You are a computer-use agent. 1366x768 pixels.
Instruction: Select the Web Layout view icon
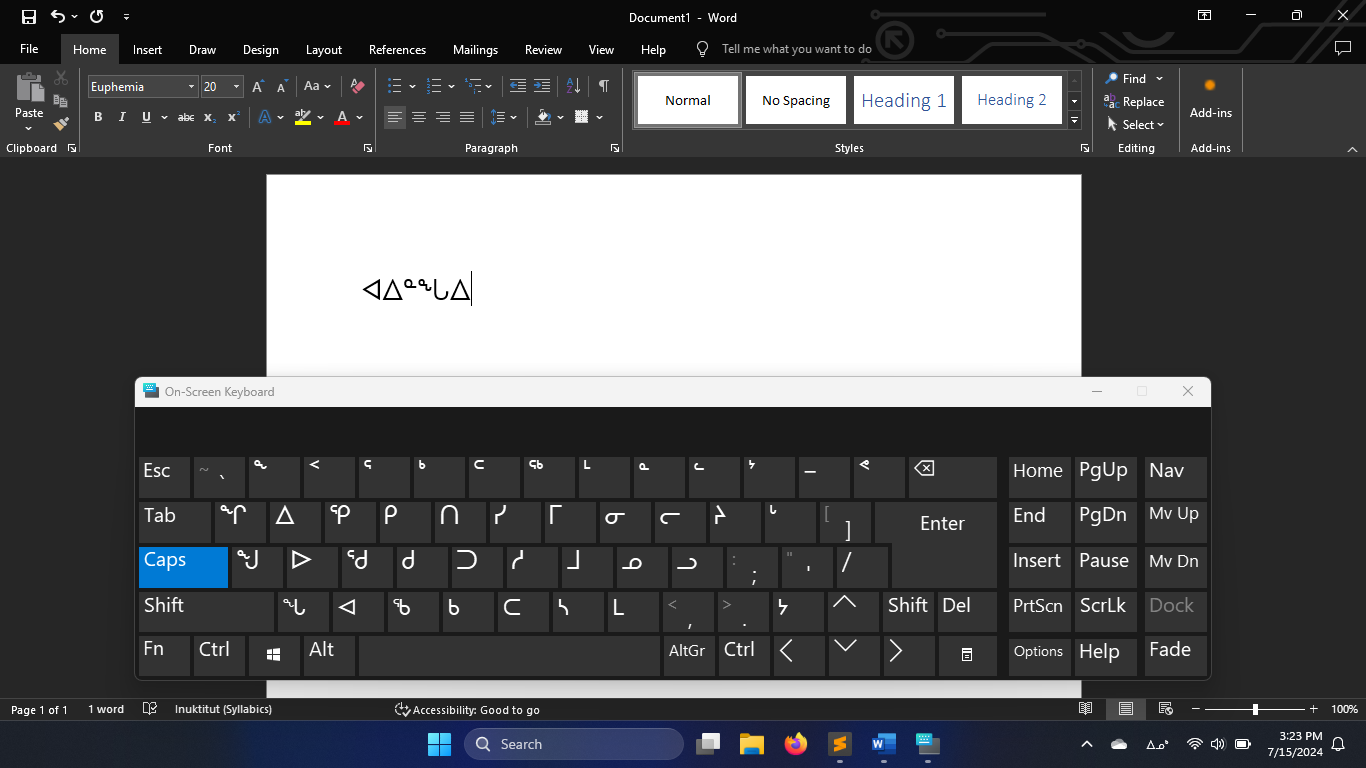point(1165,708)
